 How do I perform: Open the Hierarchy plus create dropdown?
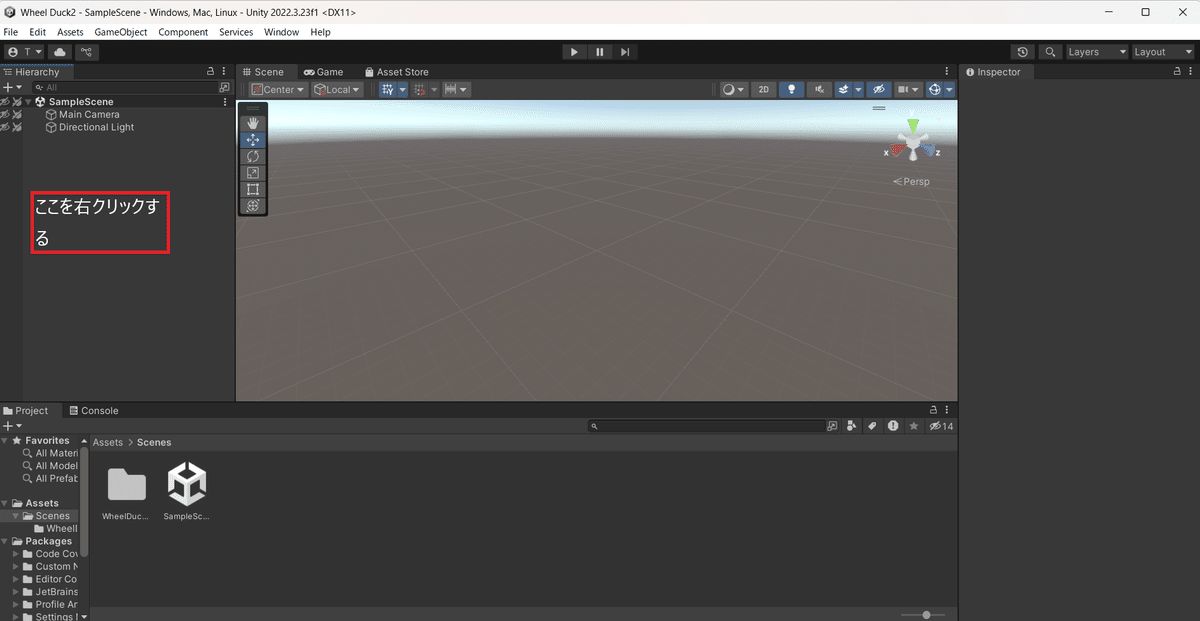(x=12, y=88)
